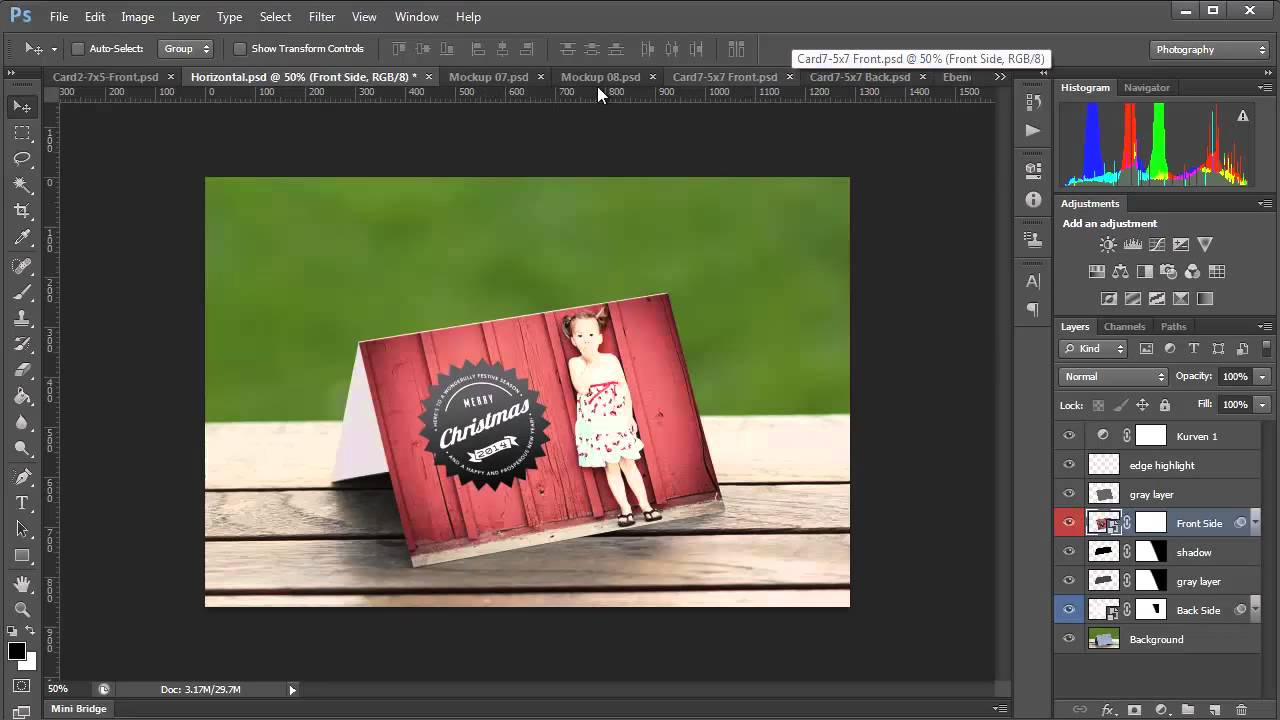Open the Adjustments panel options menu
The width and height of the screenshot is (1280, 720).
[x=1265, y=204]
